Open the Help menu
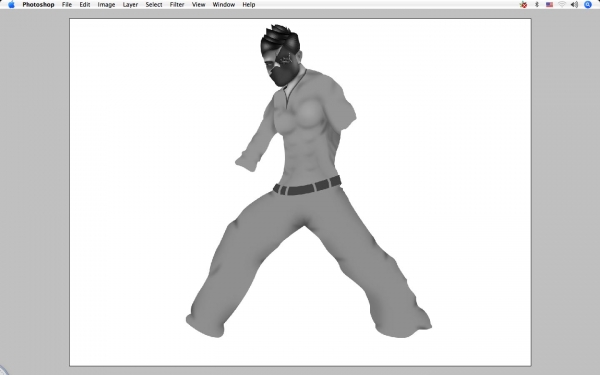Image resolution: width=600 pixels, height=375 pixels. coord(249,5)
